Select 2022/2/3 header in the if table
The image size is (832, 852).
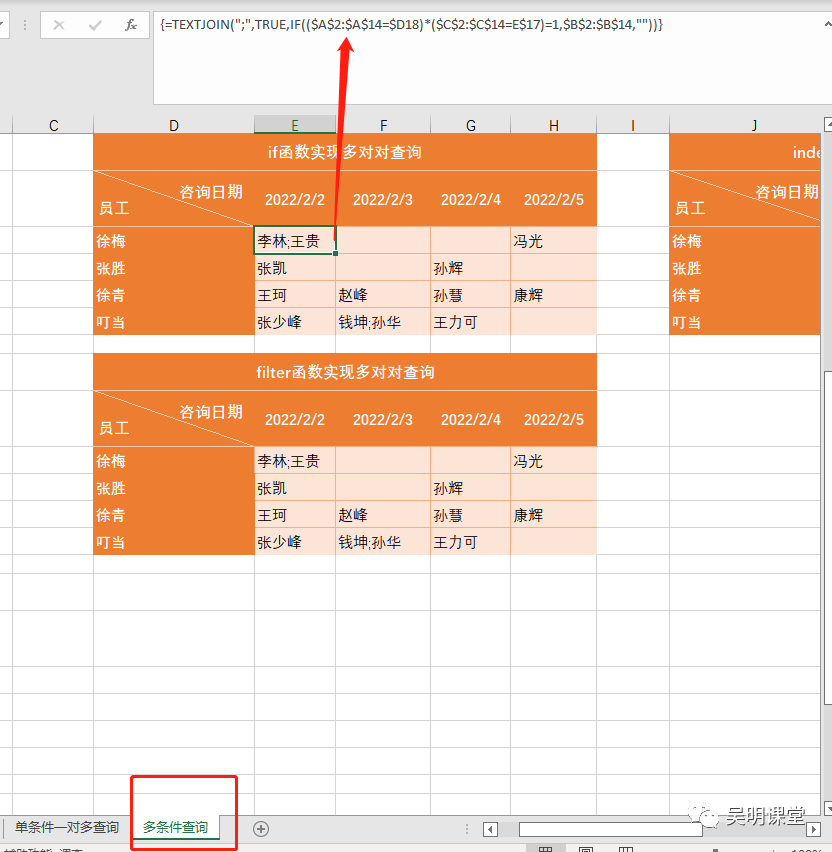coord(383,199)
